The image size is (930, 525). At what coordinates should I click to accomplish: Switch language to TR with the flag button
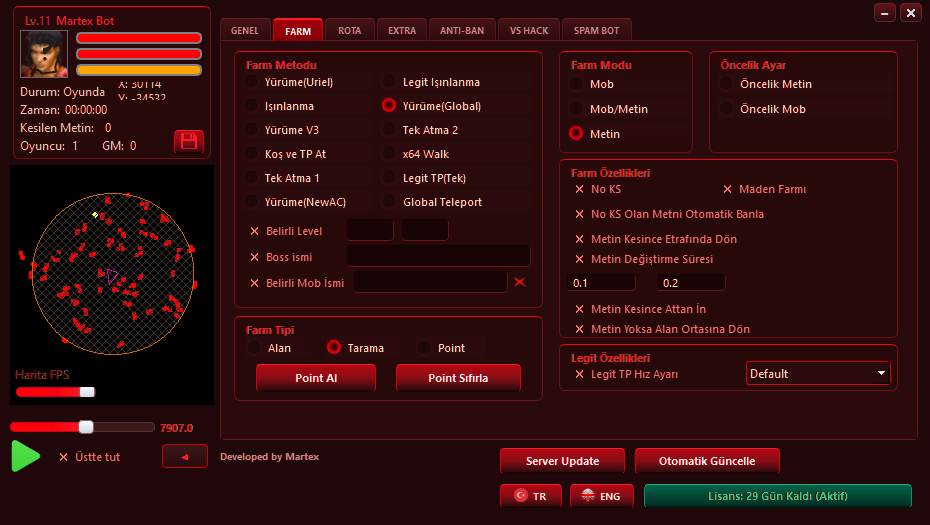point(531,496)
